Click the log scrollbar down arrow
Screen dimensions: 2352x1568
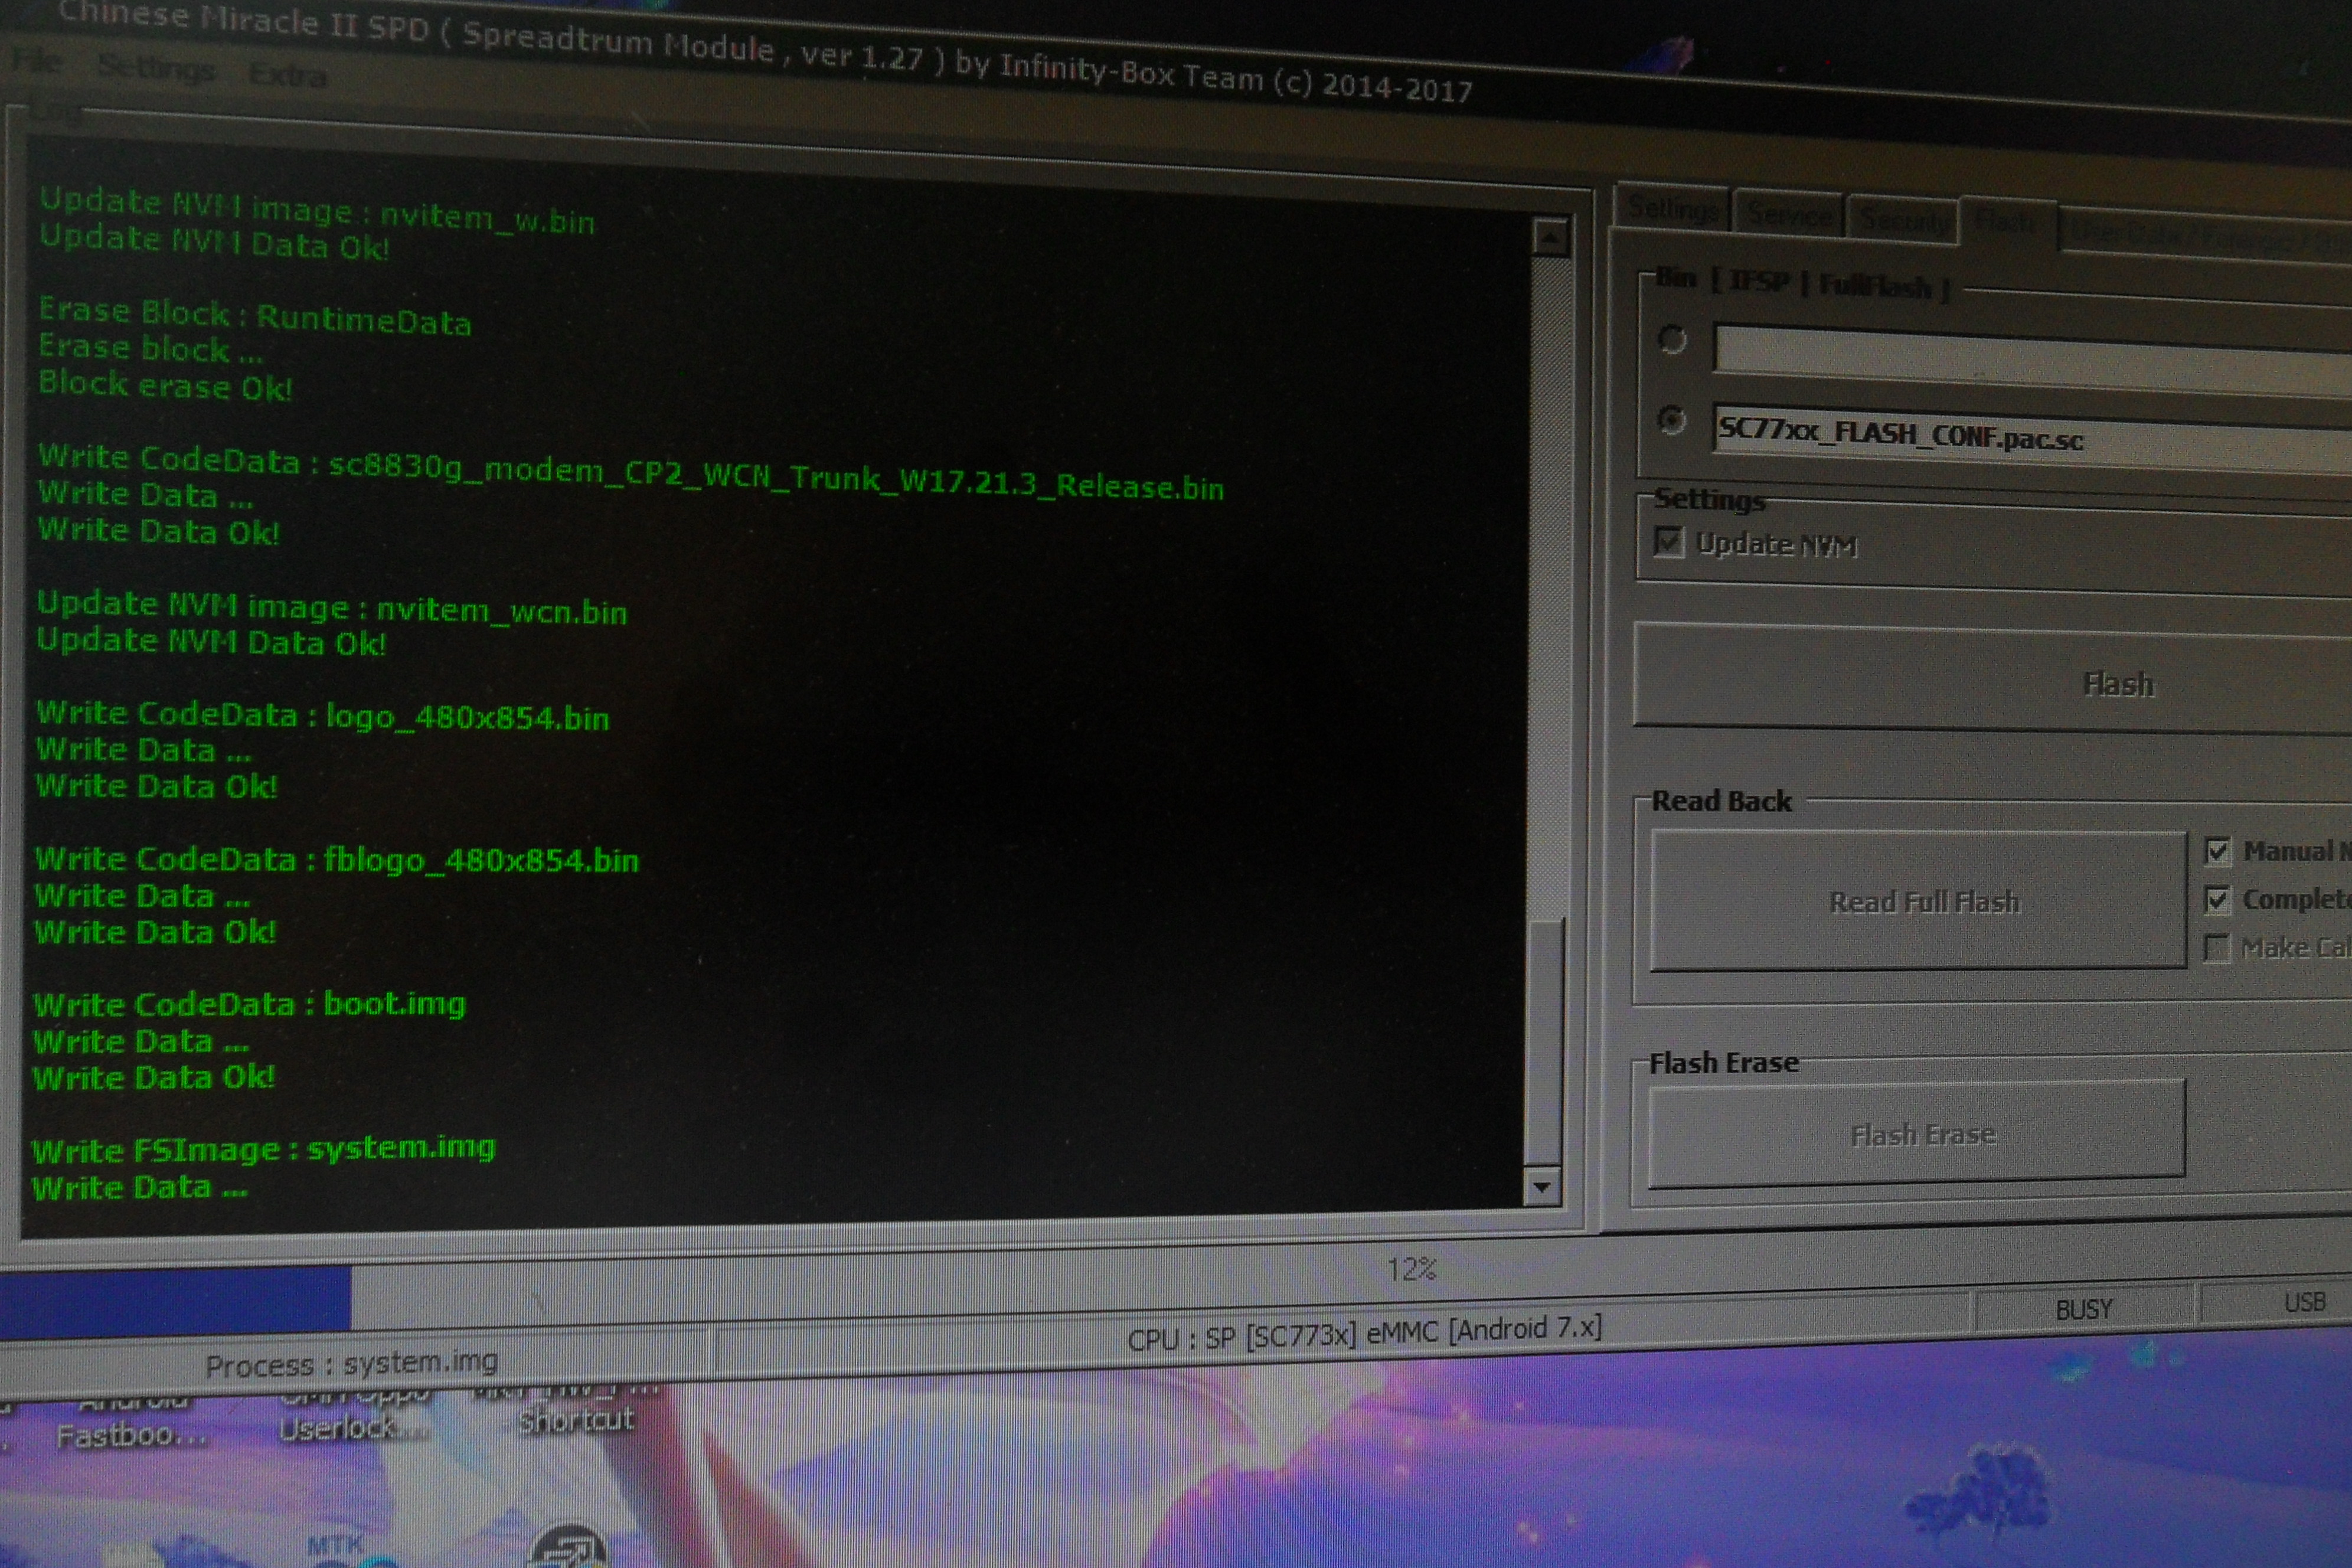coord(1541,1187)
